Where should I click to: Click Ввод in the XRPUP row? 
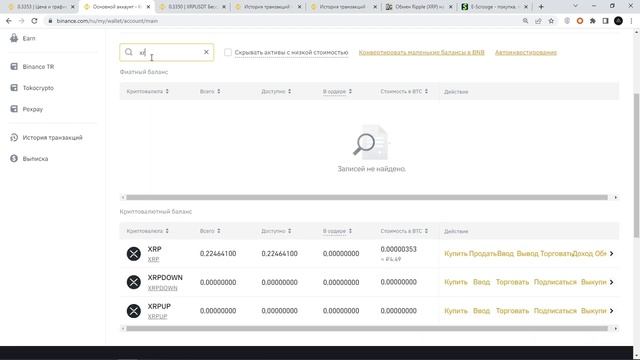(481, 311)
